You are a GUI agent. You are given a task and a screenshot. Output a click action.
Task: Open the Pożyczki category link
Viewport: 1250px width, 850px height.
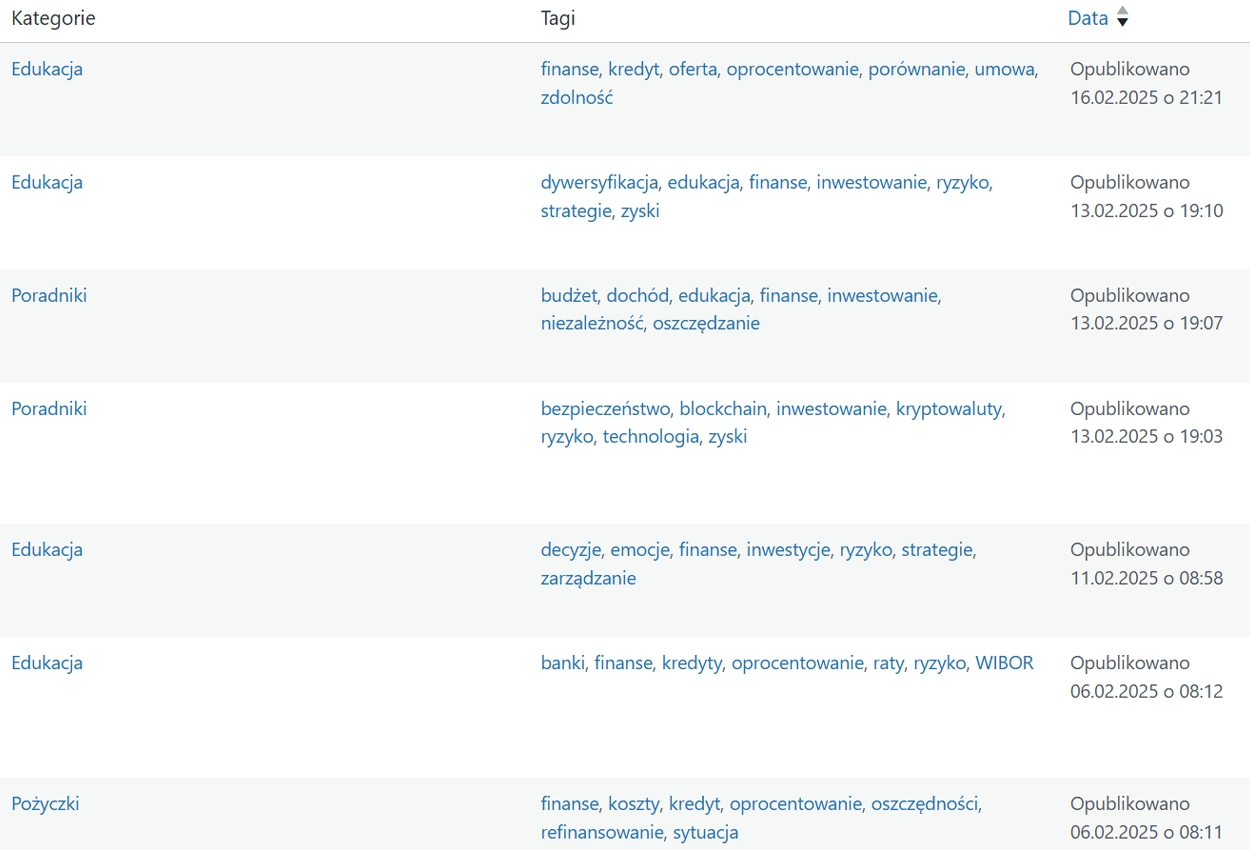[x=45, y=804]
